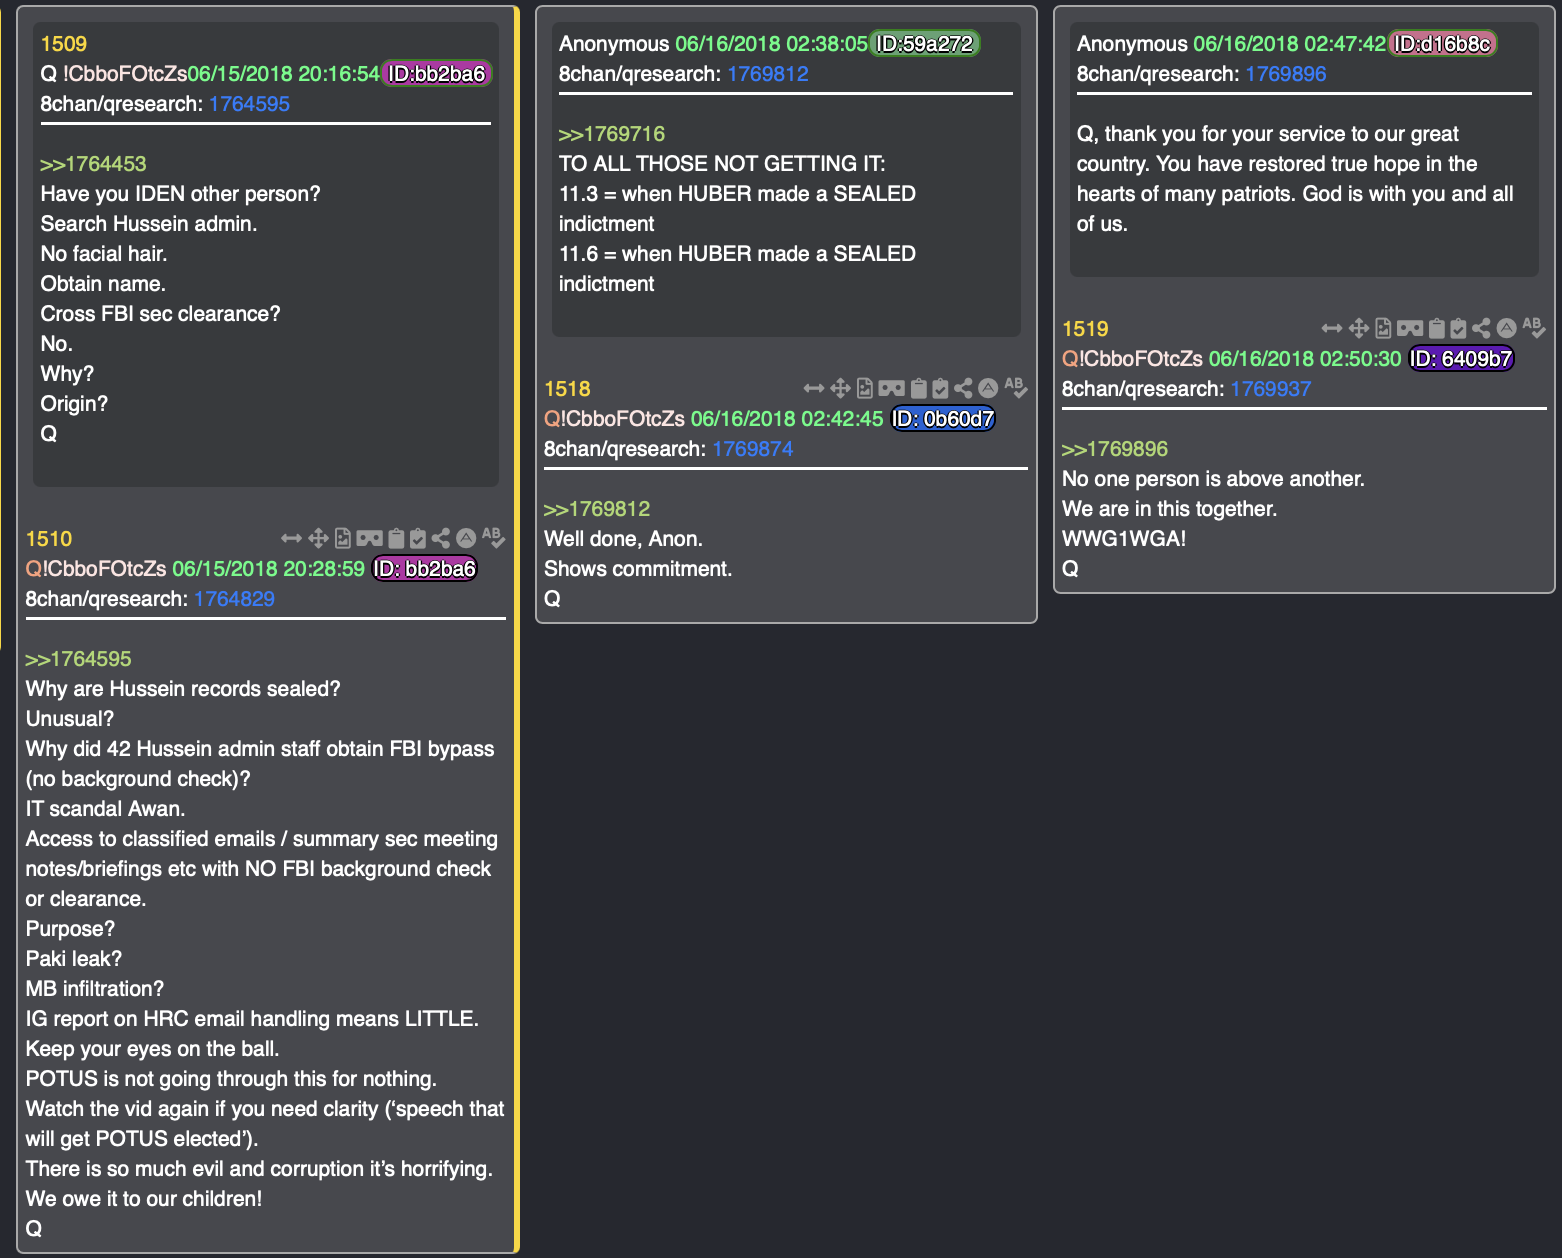
Task: Click the spellcheck icon on post 1510
Action: (493, 538)
